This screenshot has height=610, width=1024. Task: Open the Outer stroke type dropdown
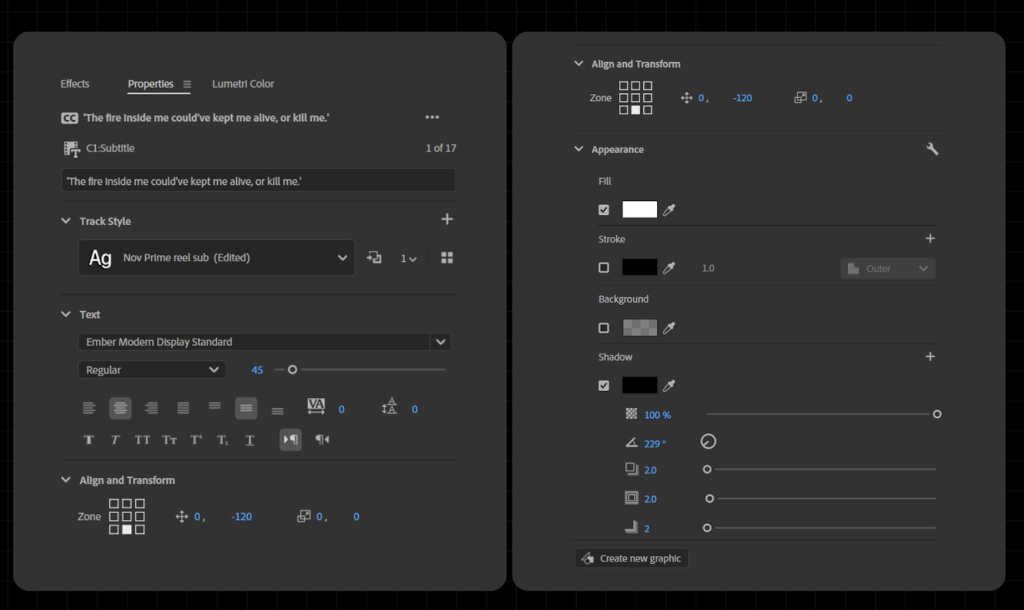tap(888, 268)
